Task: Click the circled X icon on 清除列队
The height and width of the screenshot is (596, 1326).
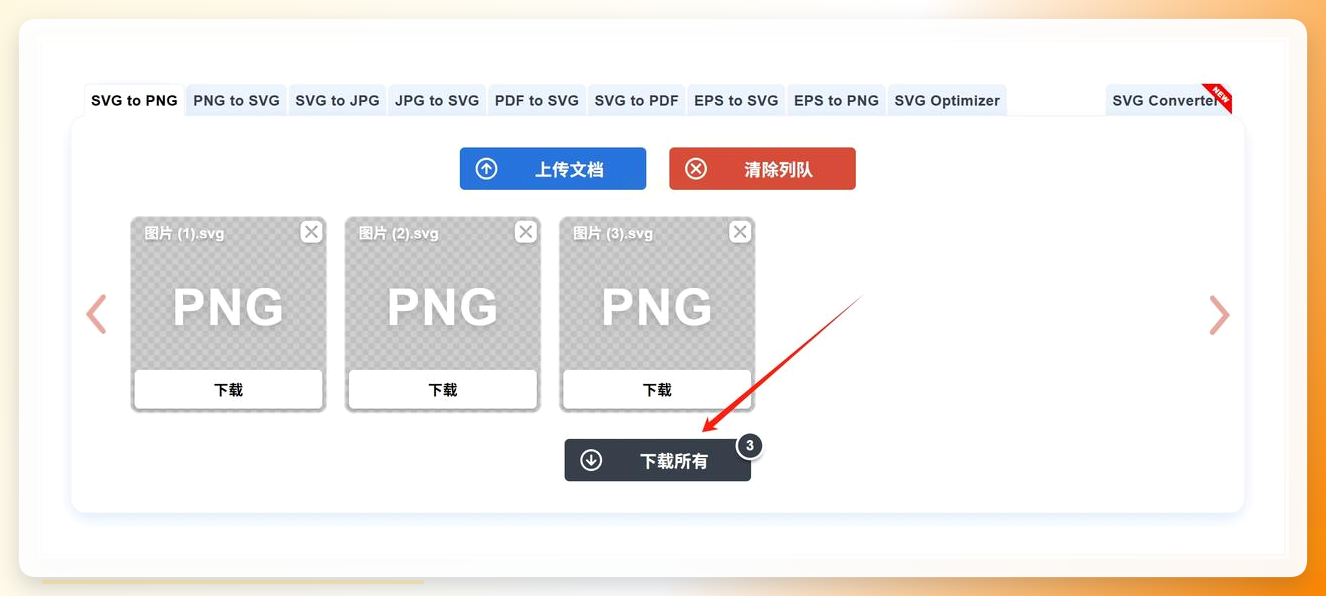Action: coord(696,169)
